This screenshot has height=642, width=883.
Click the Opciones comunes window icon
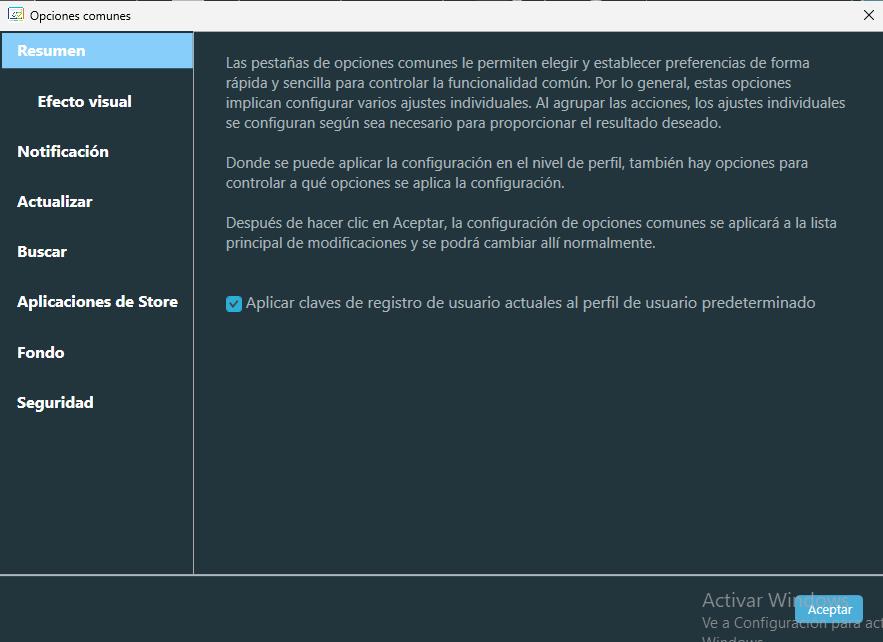[x=16, y=15]
